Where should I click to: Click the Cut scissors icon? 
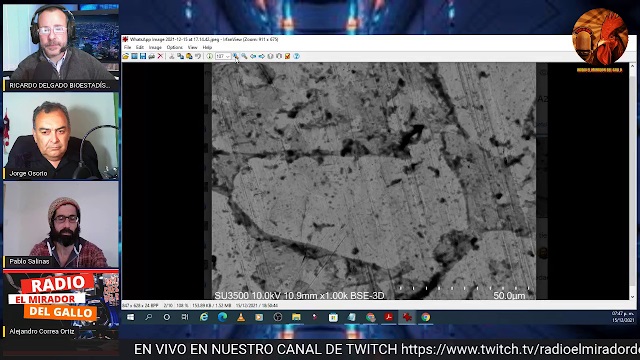coord(171,56)
